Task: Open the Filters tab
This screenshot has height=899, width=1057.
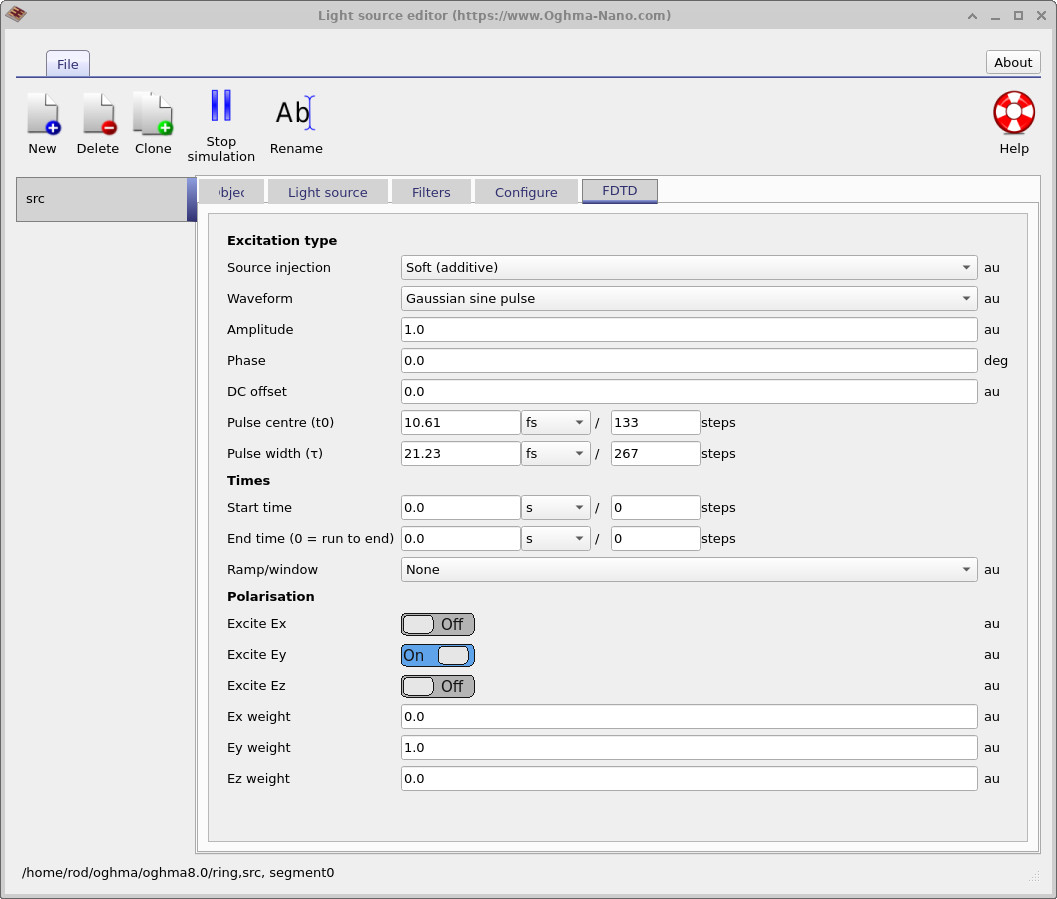Action: tap(431, 191)
